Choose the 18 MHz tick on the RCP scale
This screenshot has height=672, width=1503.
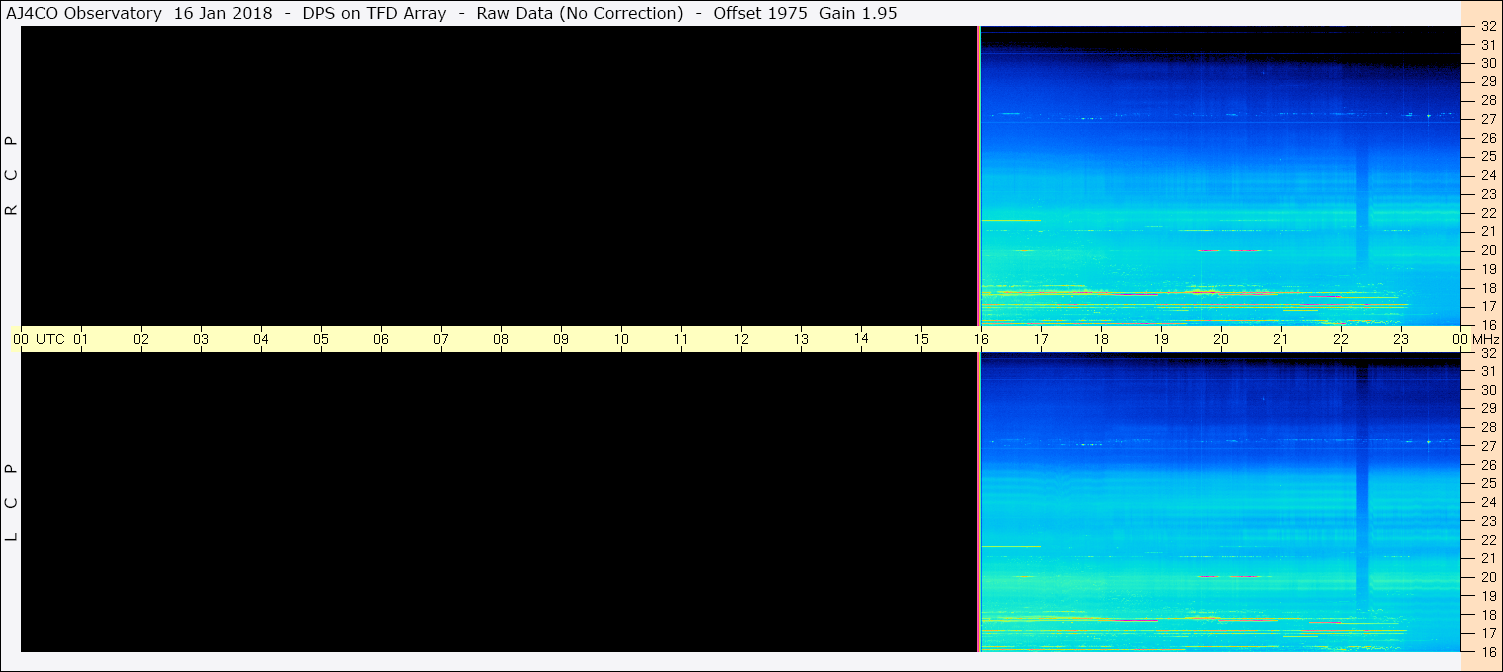(x=1488, y=288)
